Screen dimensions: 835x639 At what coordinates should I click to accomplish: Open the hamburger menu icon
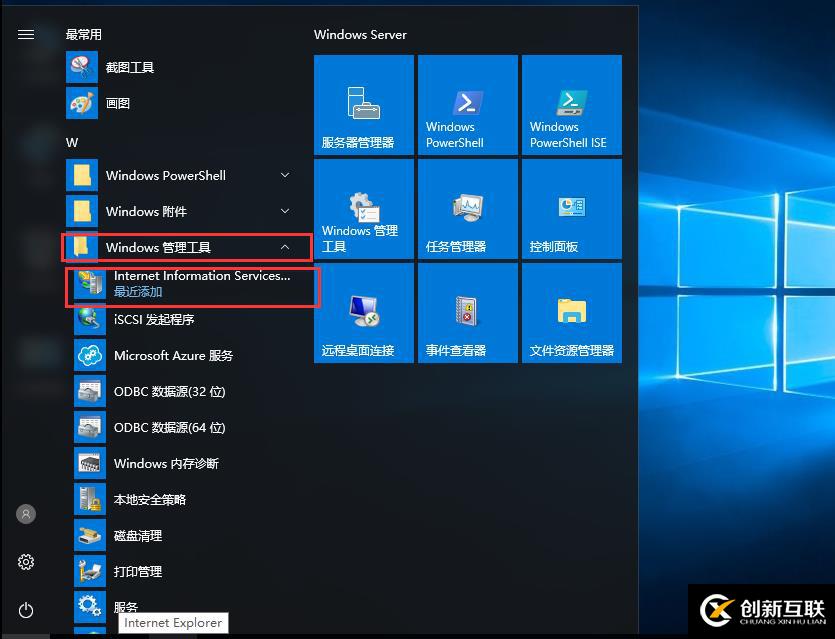26,35
